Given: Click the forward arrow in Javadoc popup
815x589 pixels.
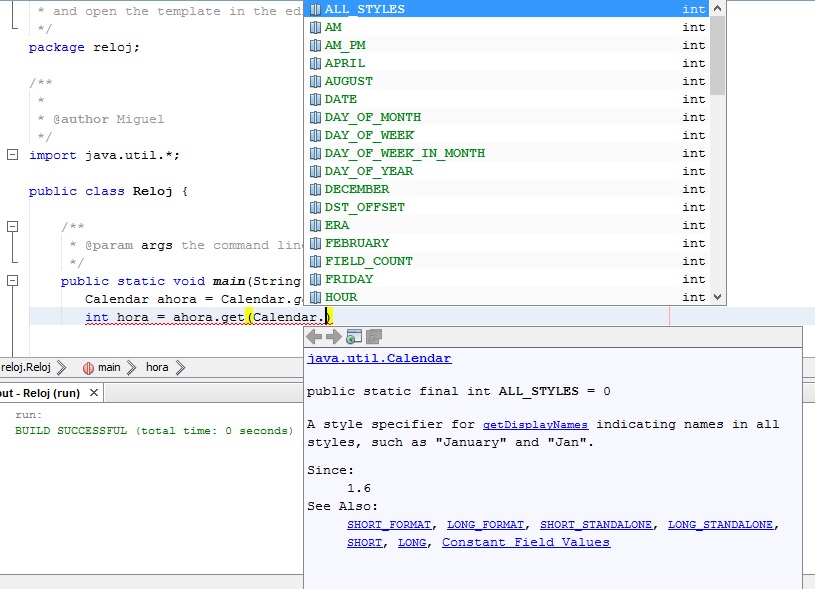Looking at the screenshot, I should point(334,337).
